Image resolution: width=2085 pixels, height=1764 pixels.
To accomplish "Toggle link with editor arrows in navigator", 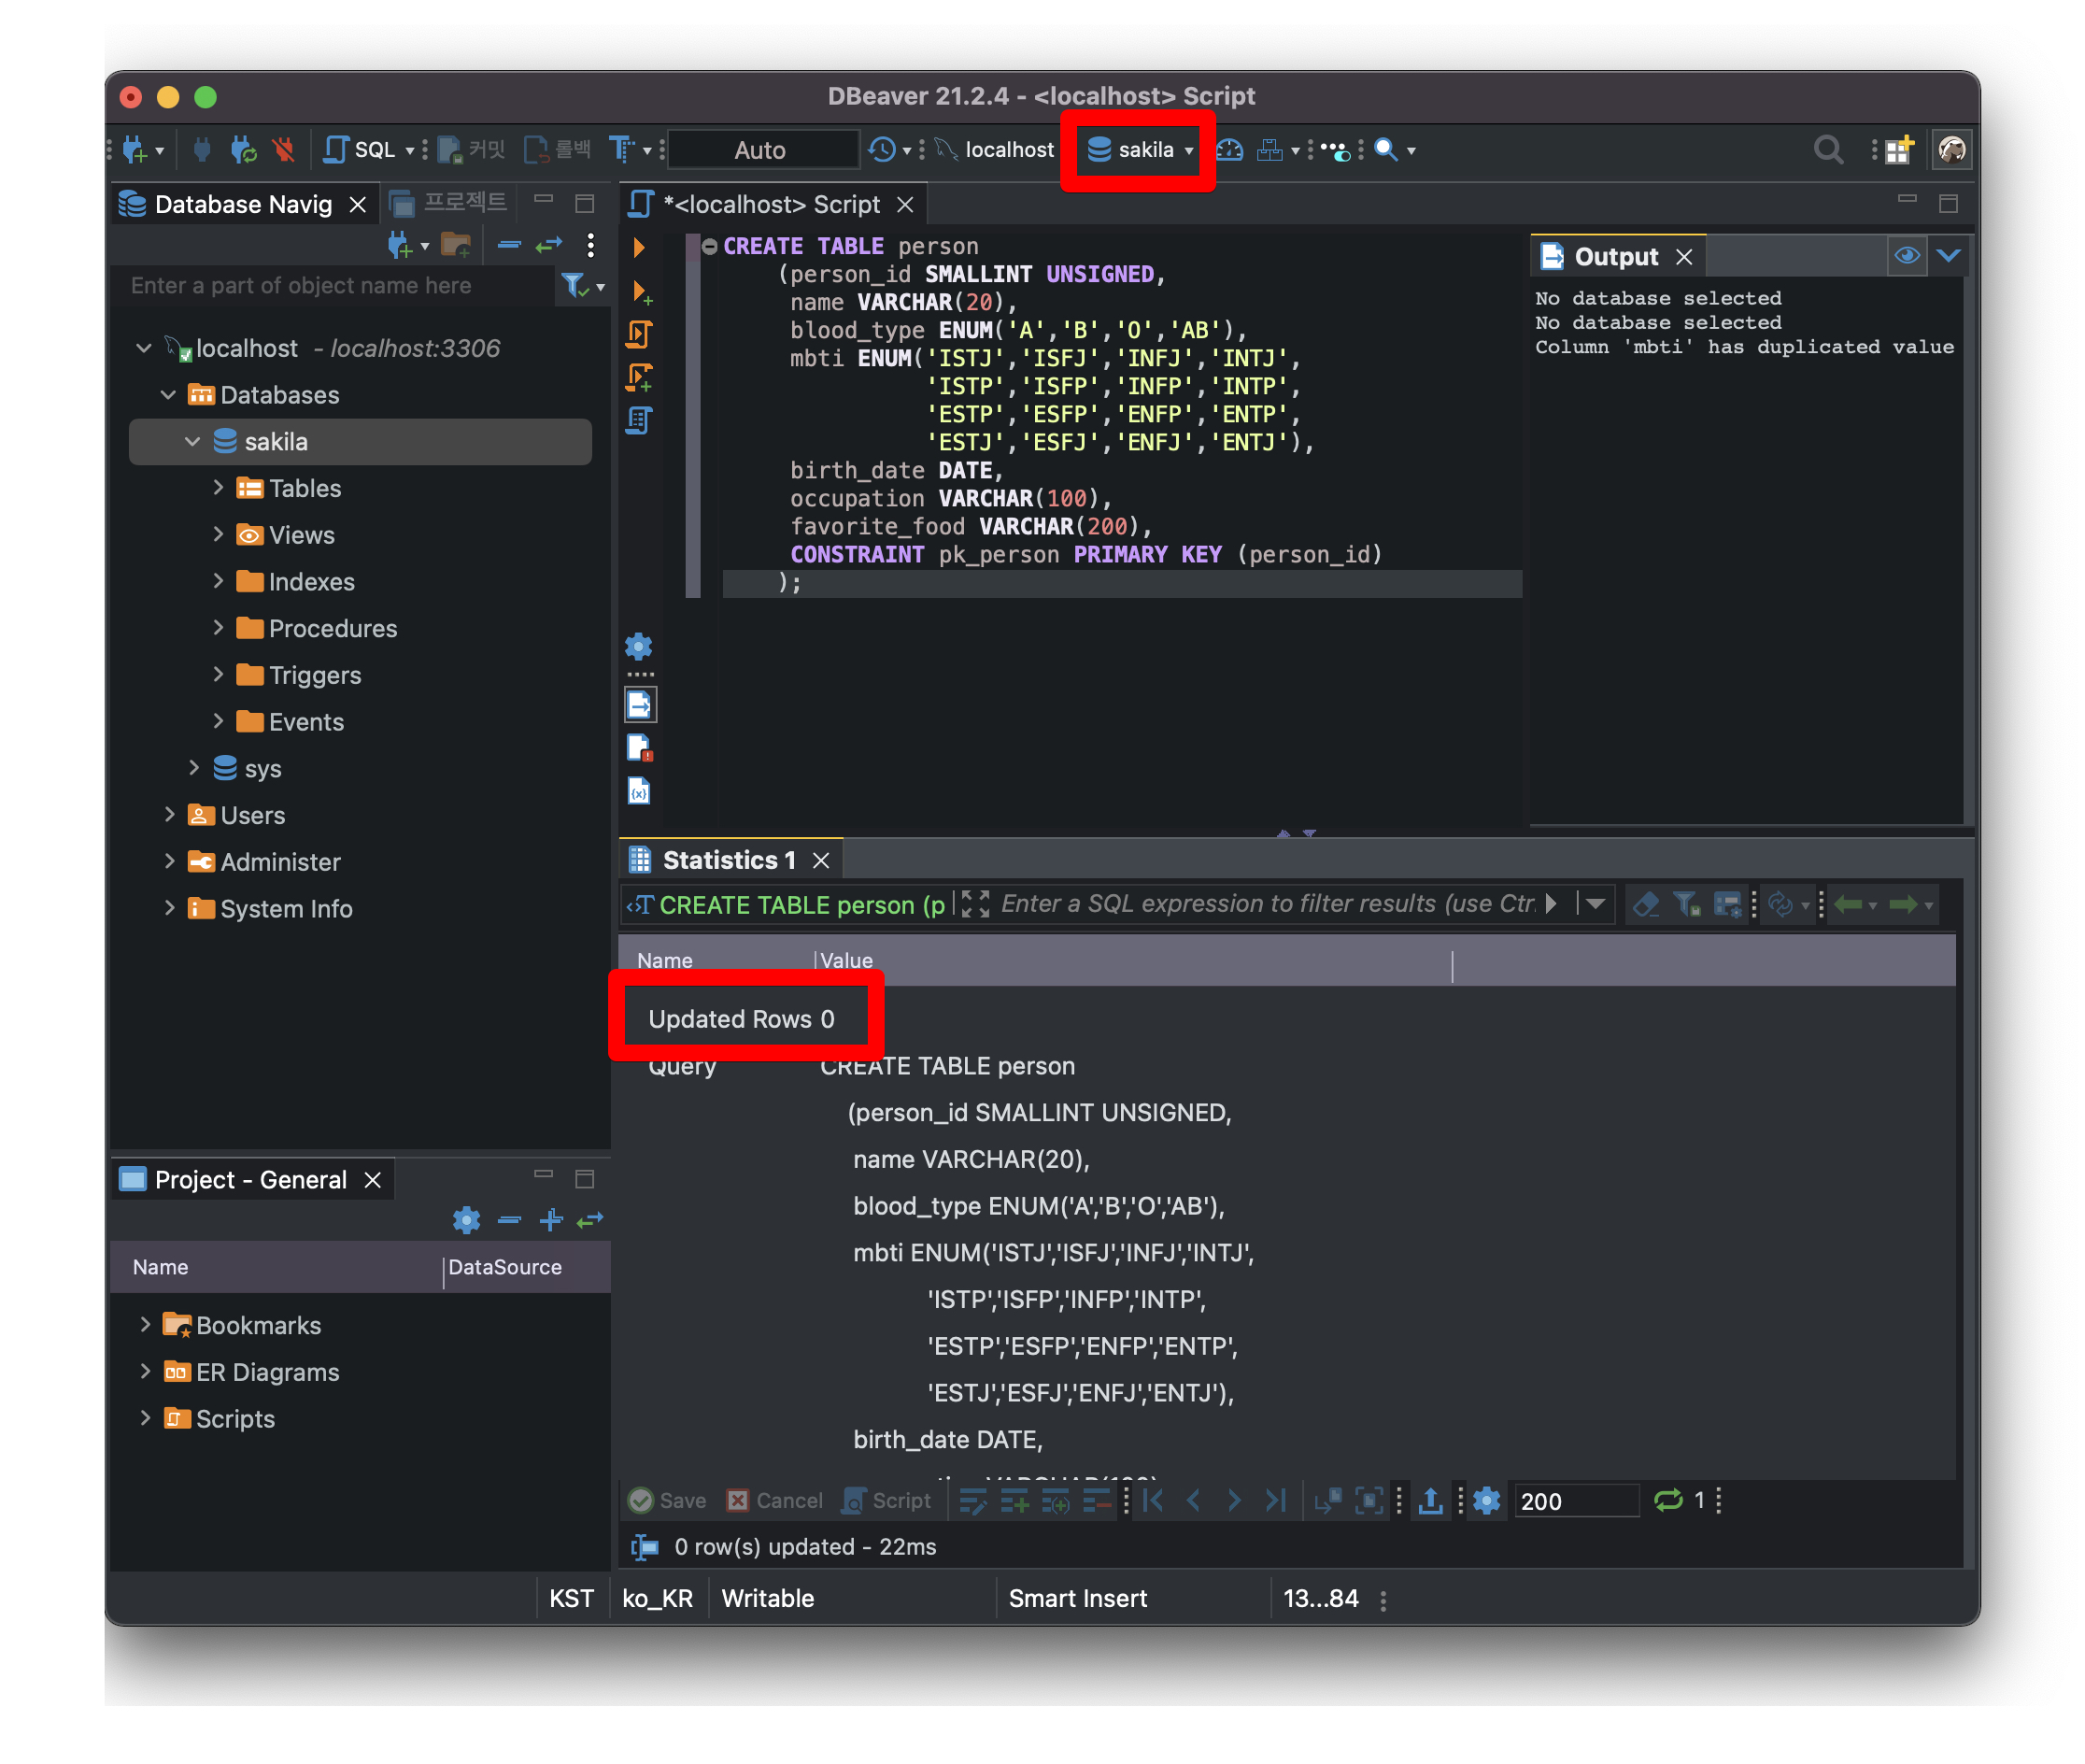I will [x=549, y=245].
